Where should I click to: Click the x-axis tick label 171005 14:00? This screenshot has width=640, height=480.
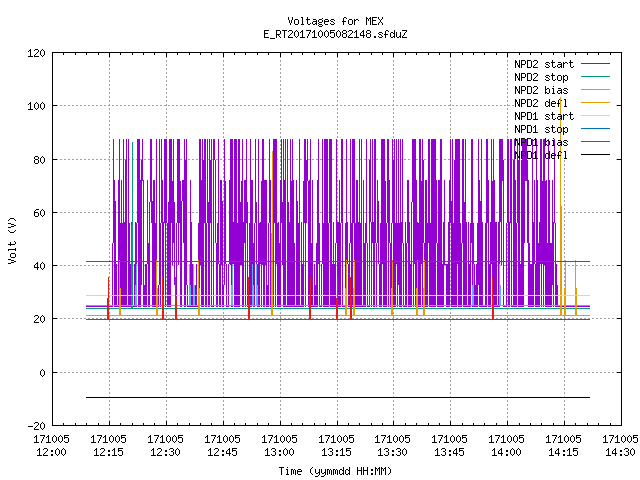point(507,446)
